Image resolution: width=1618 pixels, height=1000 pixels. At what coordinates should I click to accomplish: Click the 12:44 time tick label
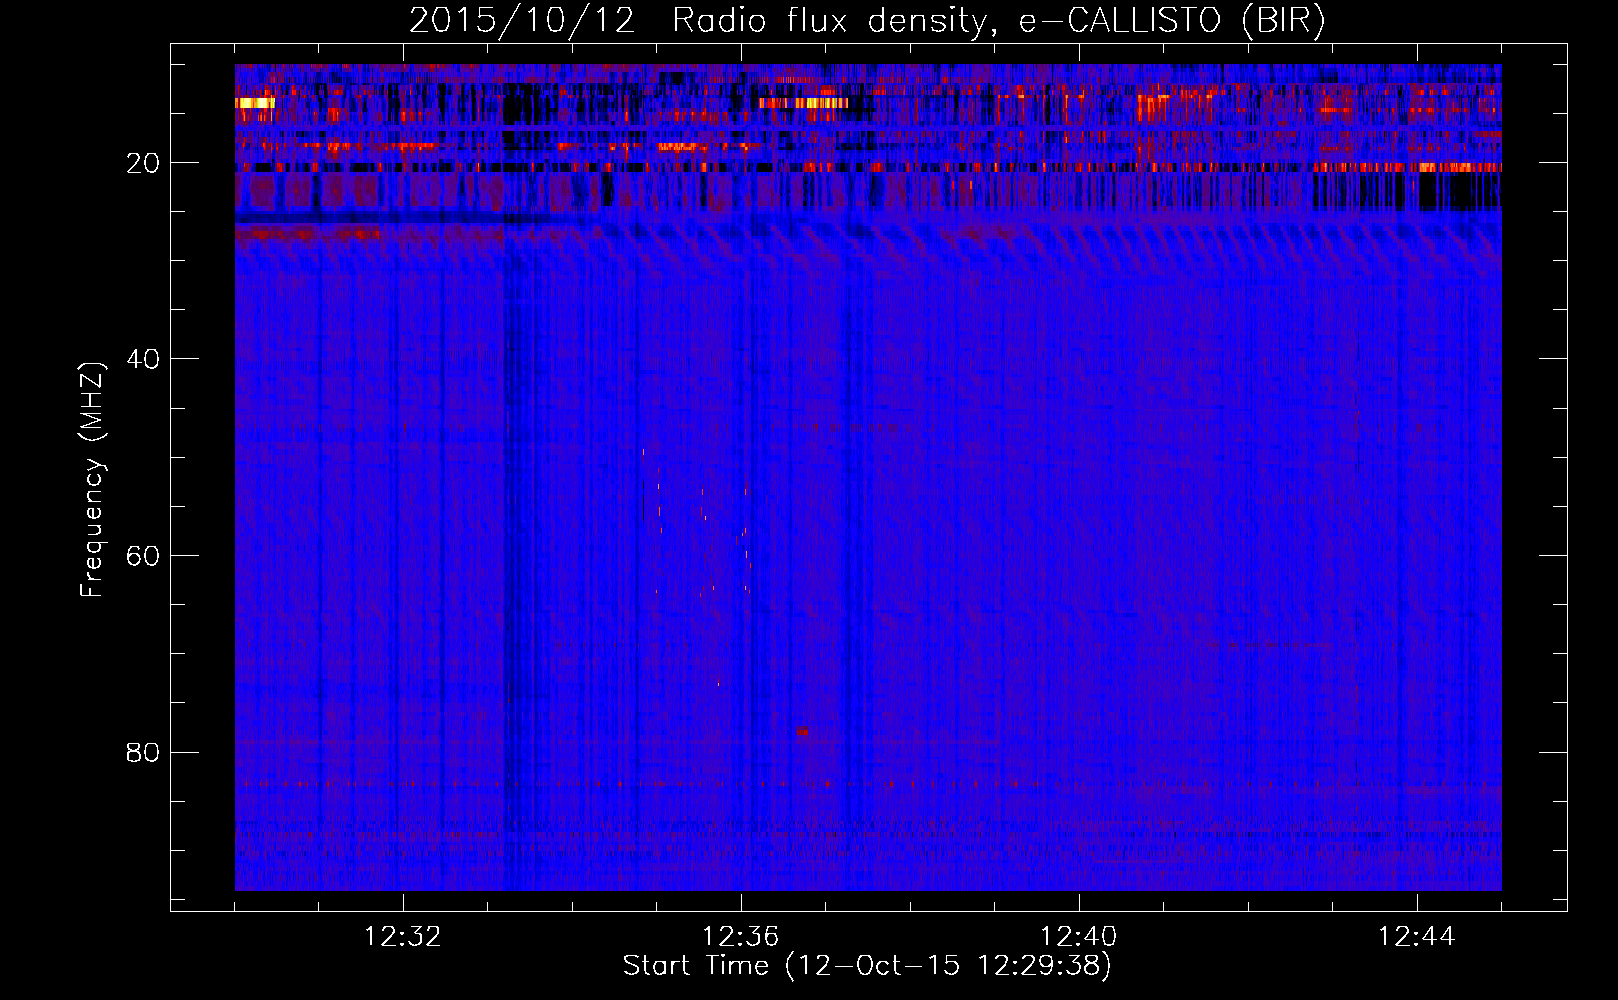pyautogui.click(x=1417, y=937)
